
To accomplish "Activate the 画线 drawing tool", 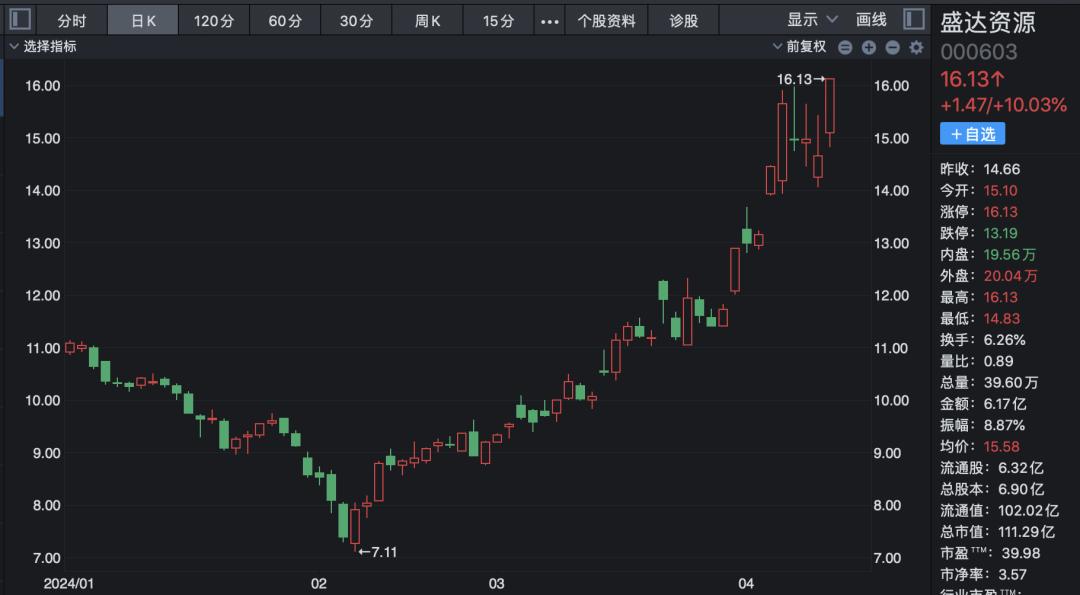I will click(871, 20).
